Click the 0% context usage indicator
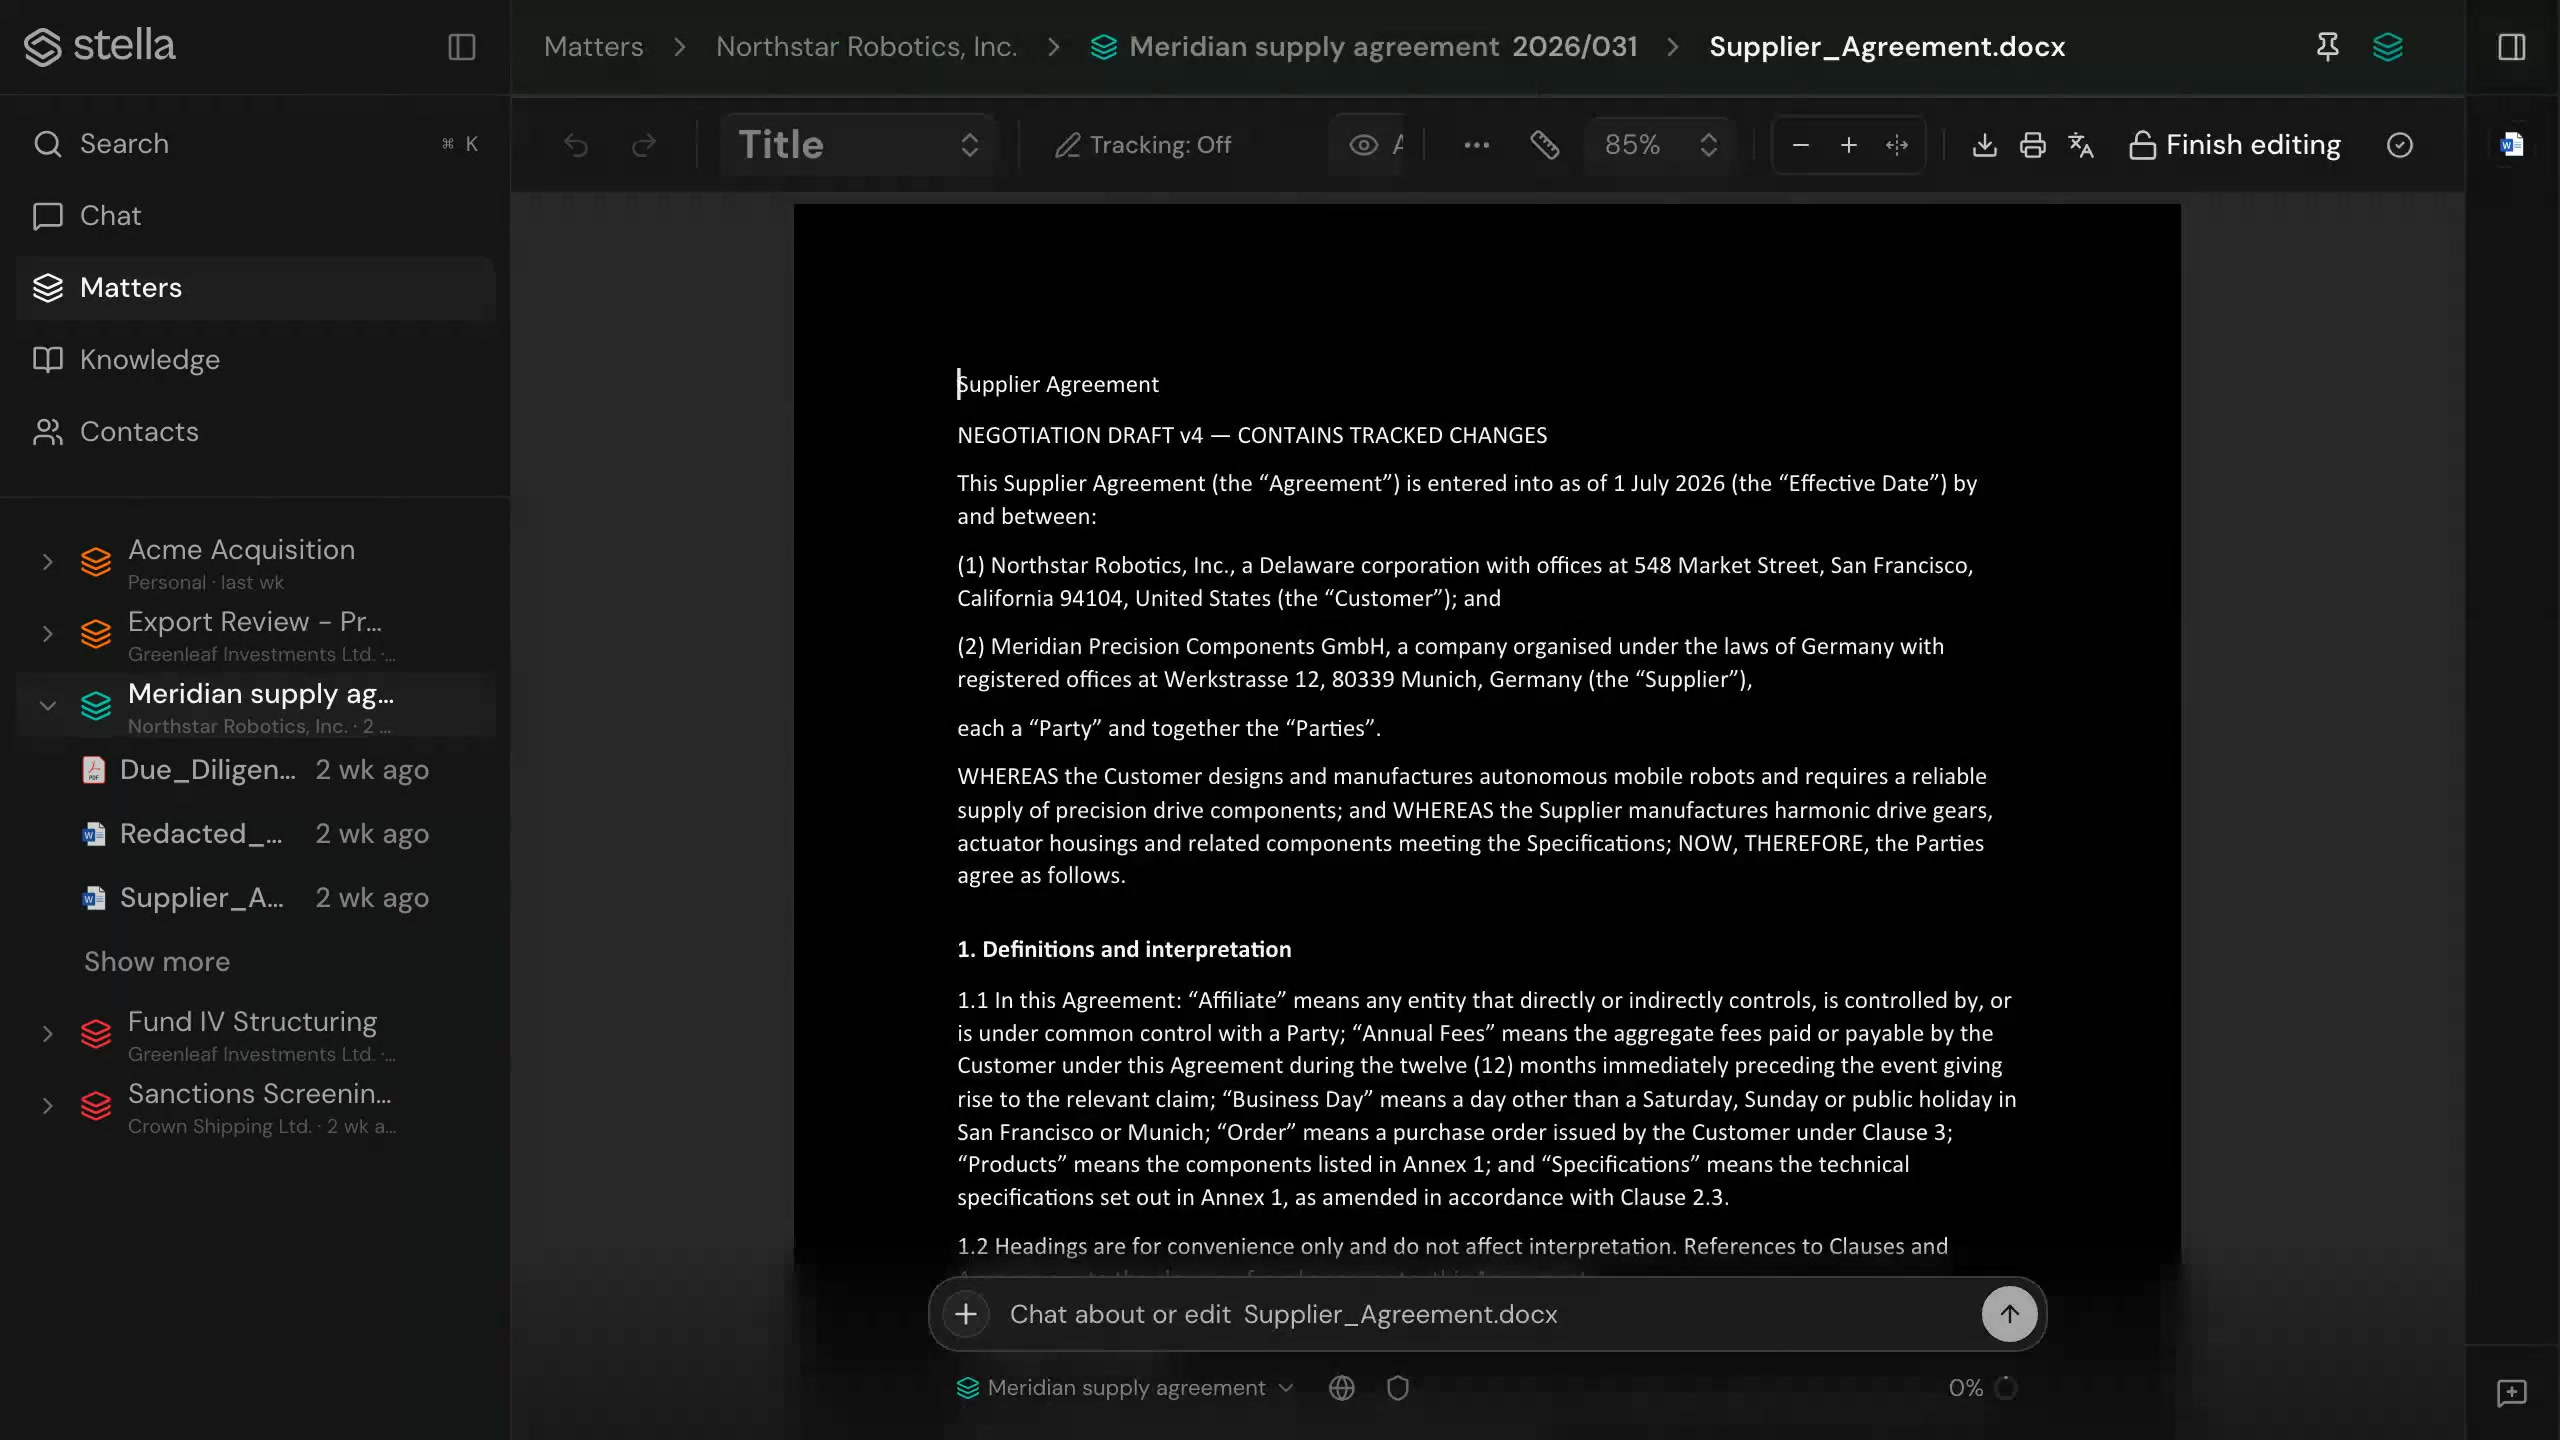 [x=1983, y=1388]
